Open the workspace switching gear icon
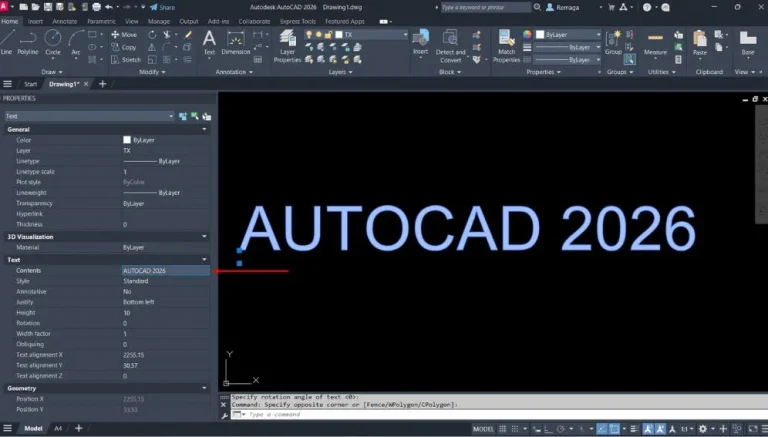Viewport: 768px width, 437px height. (x=703, y=429)
